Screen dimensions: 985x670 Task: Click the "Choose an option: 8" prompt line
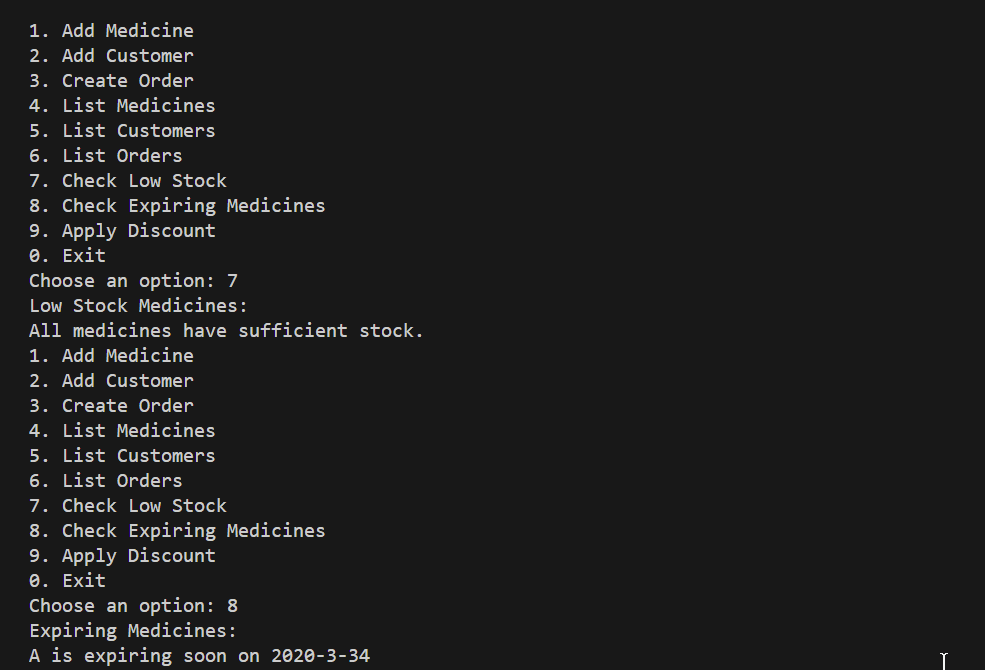pyautogui.click(x=133, y=606)
